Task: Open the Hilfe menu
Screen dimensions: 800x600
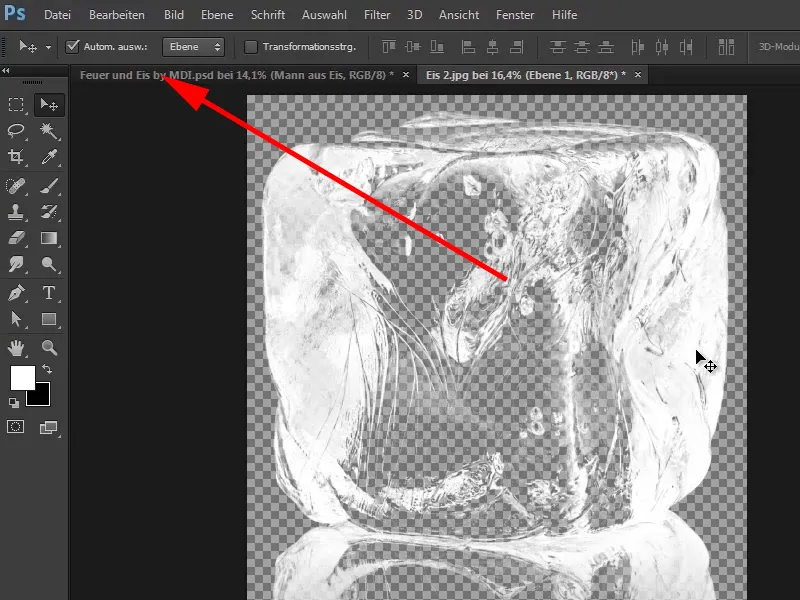Action: click(x=564, y=15)
